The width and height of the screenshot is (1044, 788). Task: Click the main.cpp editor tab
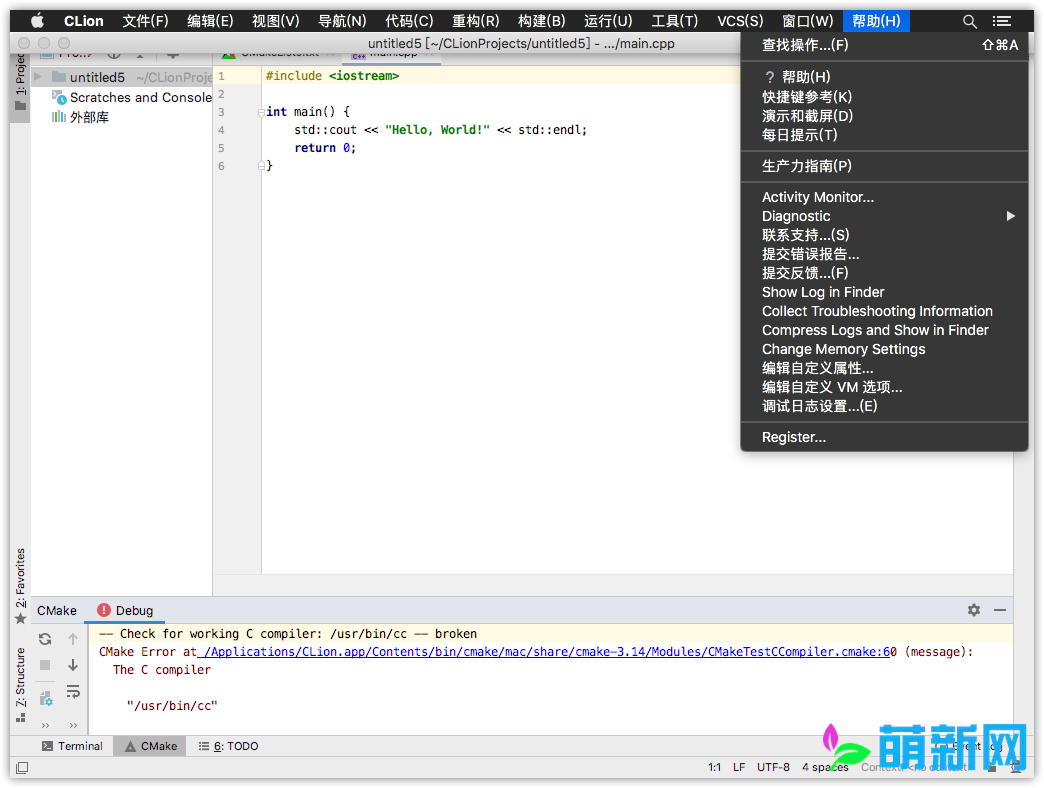(x=395, y=53)
